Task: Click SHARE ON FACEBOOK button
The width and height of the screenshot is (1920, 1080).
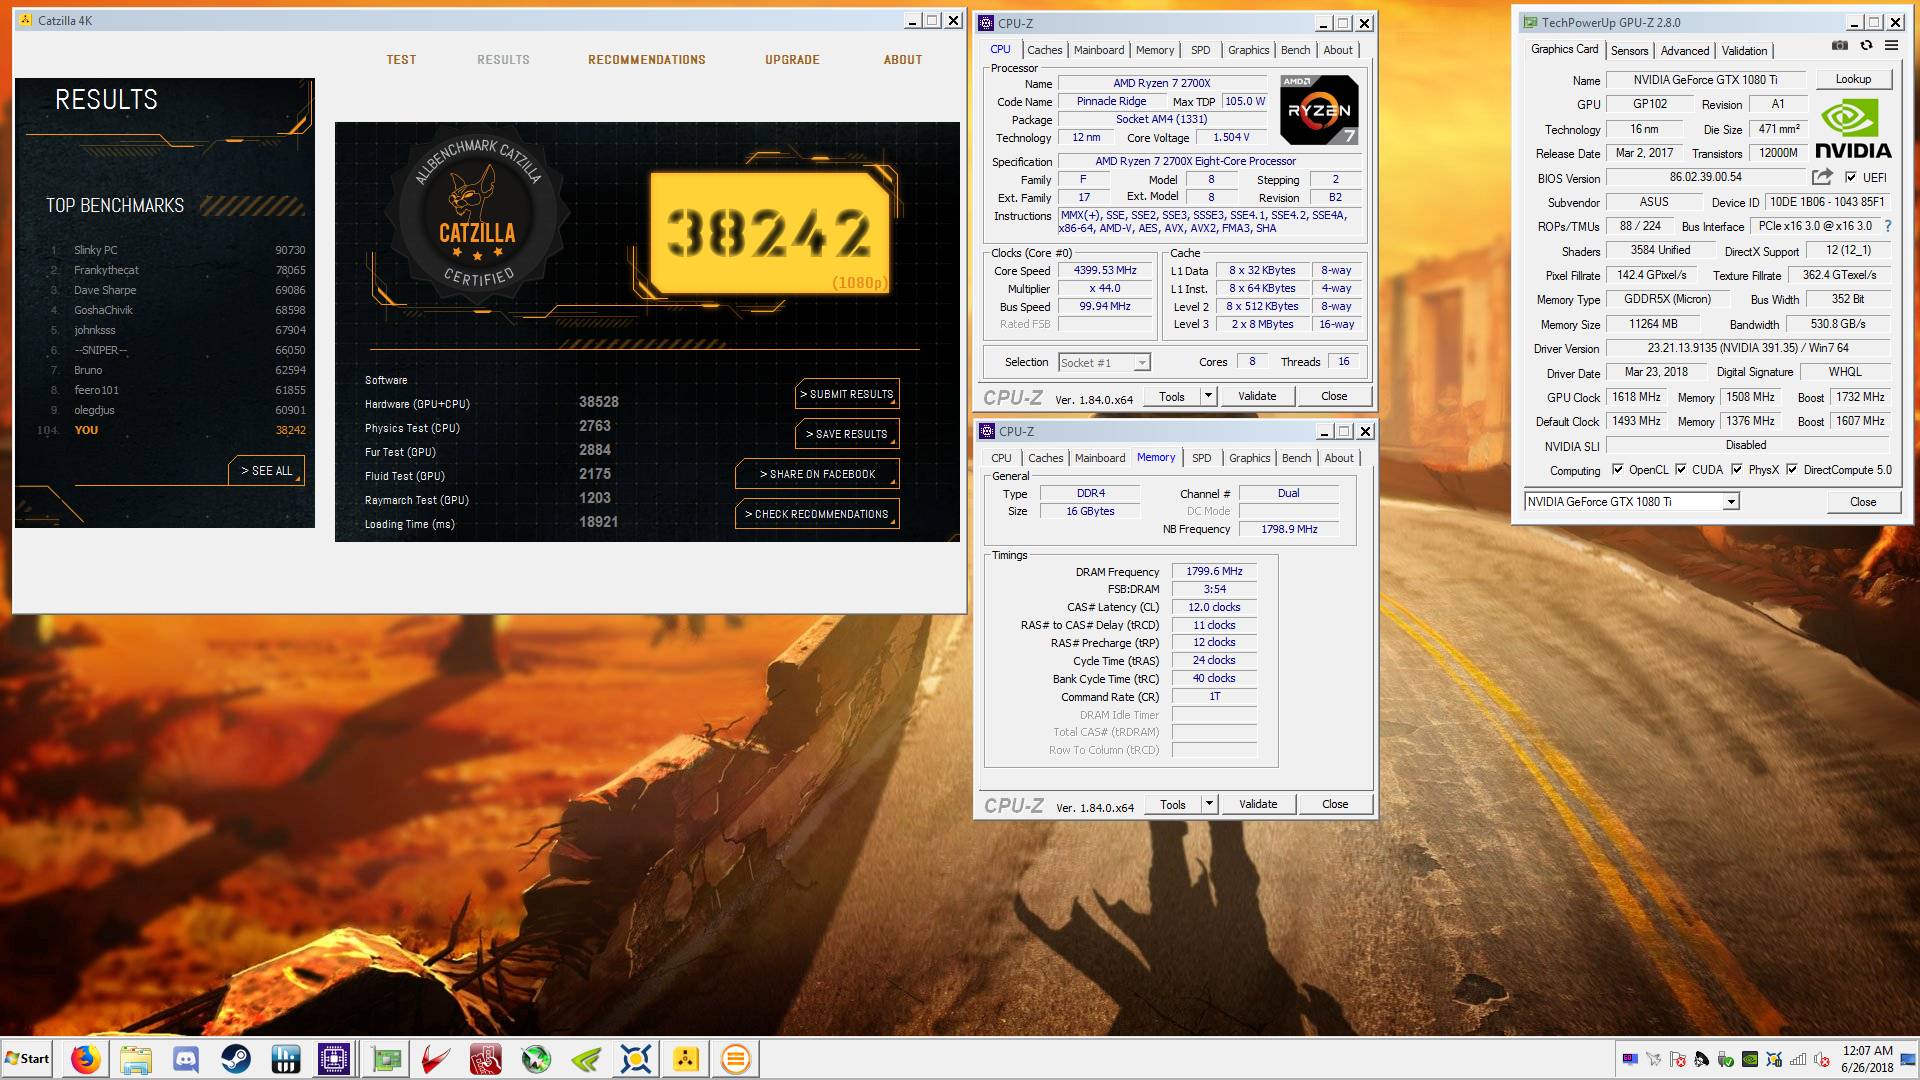Action: pyautogui.click(x=817, y=474)
